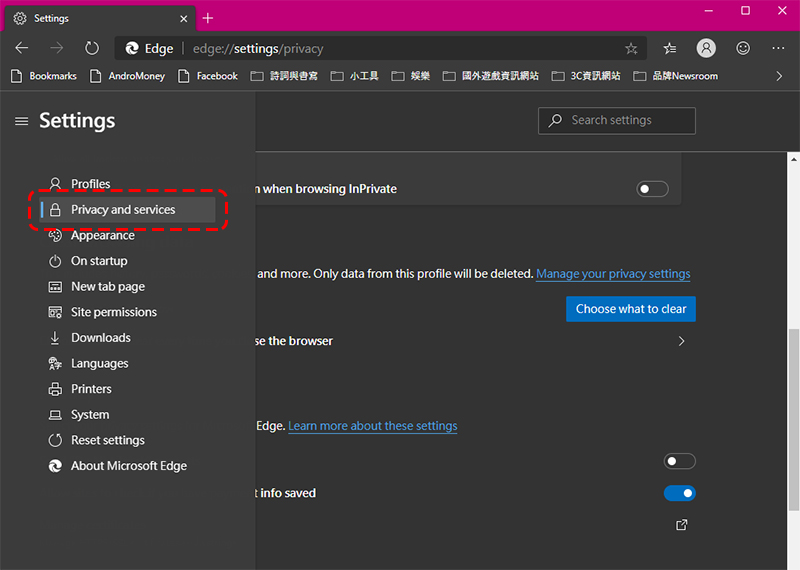The image size is (800, 570).
Task: Follow the Manage your privacy settings link
Action: pyautogui.click(x=613, y=274)
